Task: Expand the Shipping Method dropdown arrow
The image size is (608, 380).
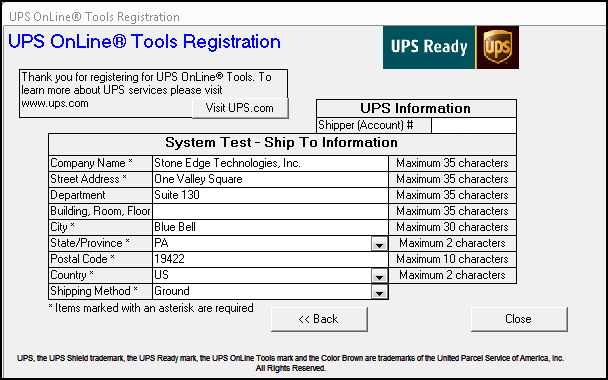Action: point(379,292)
